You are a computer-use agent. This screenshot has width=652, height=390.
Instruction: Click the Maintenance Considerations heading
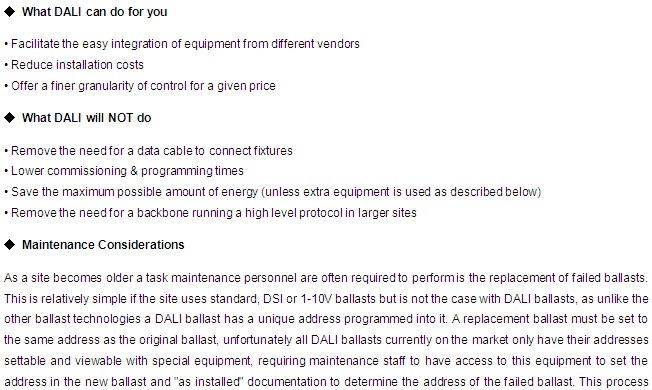[x=103, y=244]
